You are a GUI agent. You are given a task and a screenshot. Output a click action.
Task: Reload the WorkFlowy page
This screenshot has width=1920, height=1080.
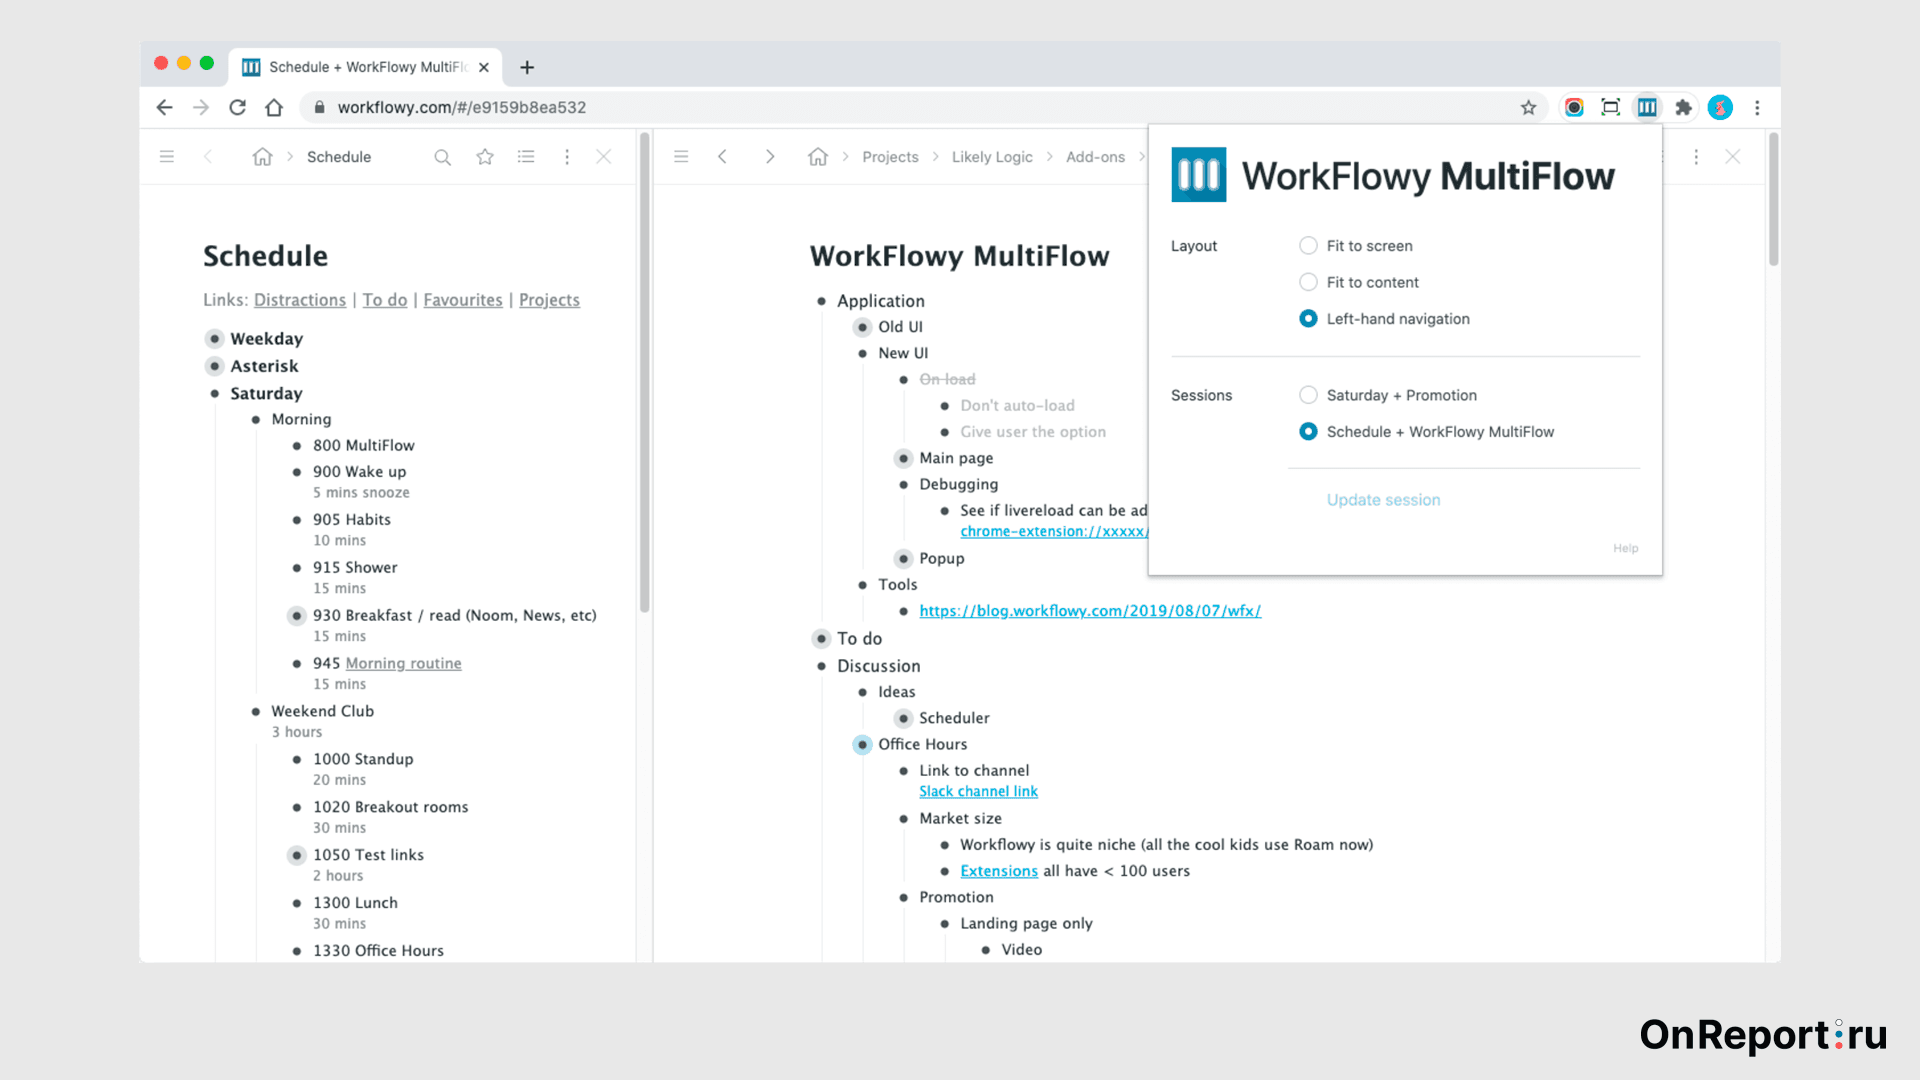pyautogui.click(x=237, y=108)
